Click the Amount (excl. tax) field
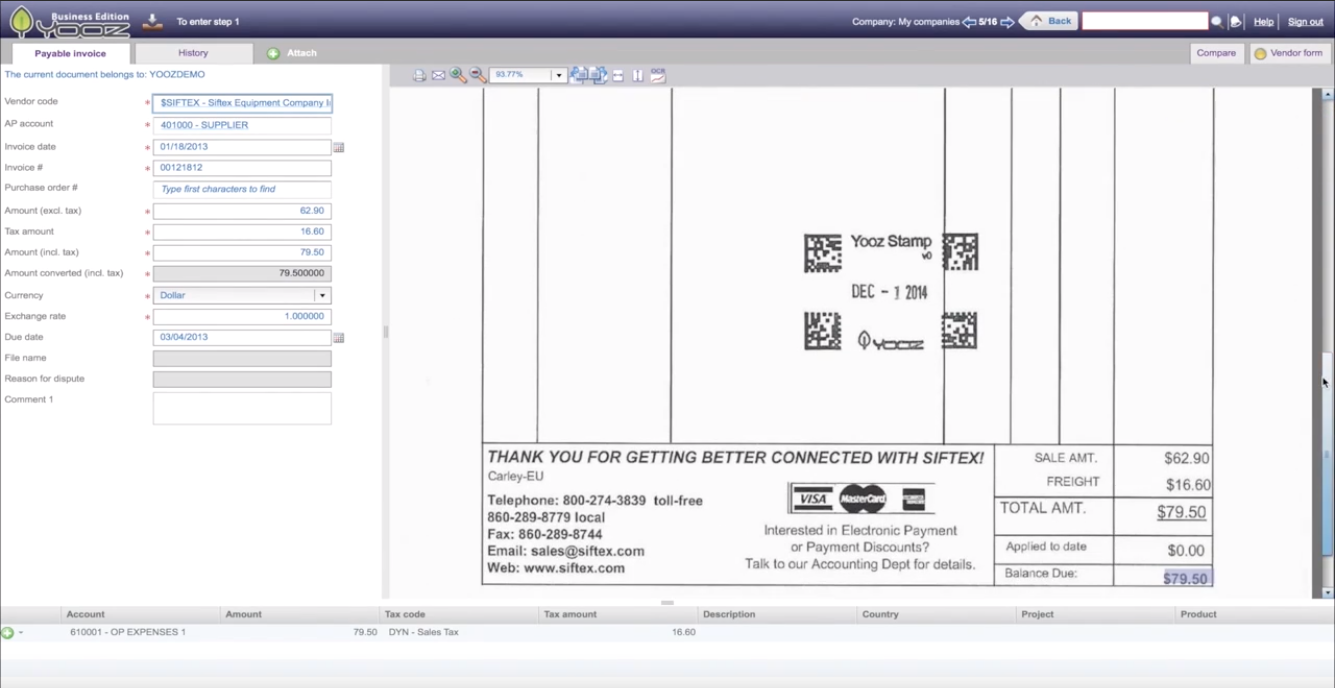 (242, 211)
